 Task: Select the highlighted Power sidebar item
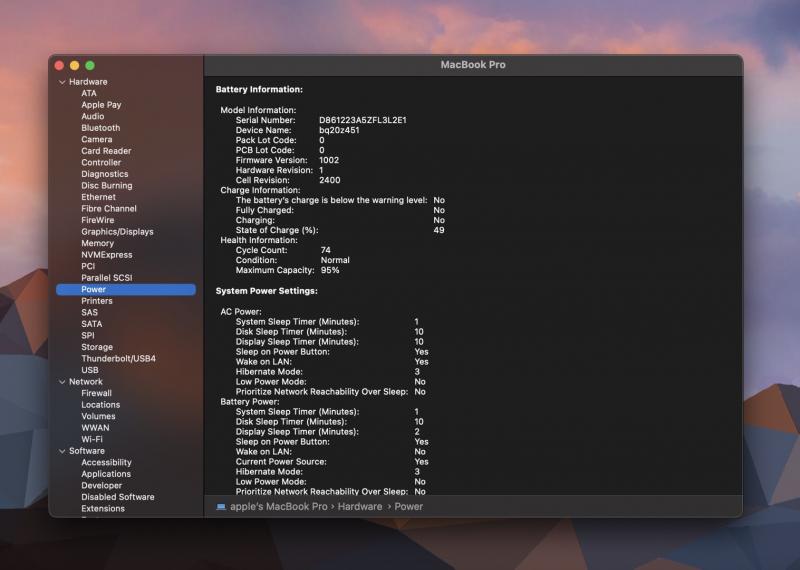point(94,290)
